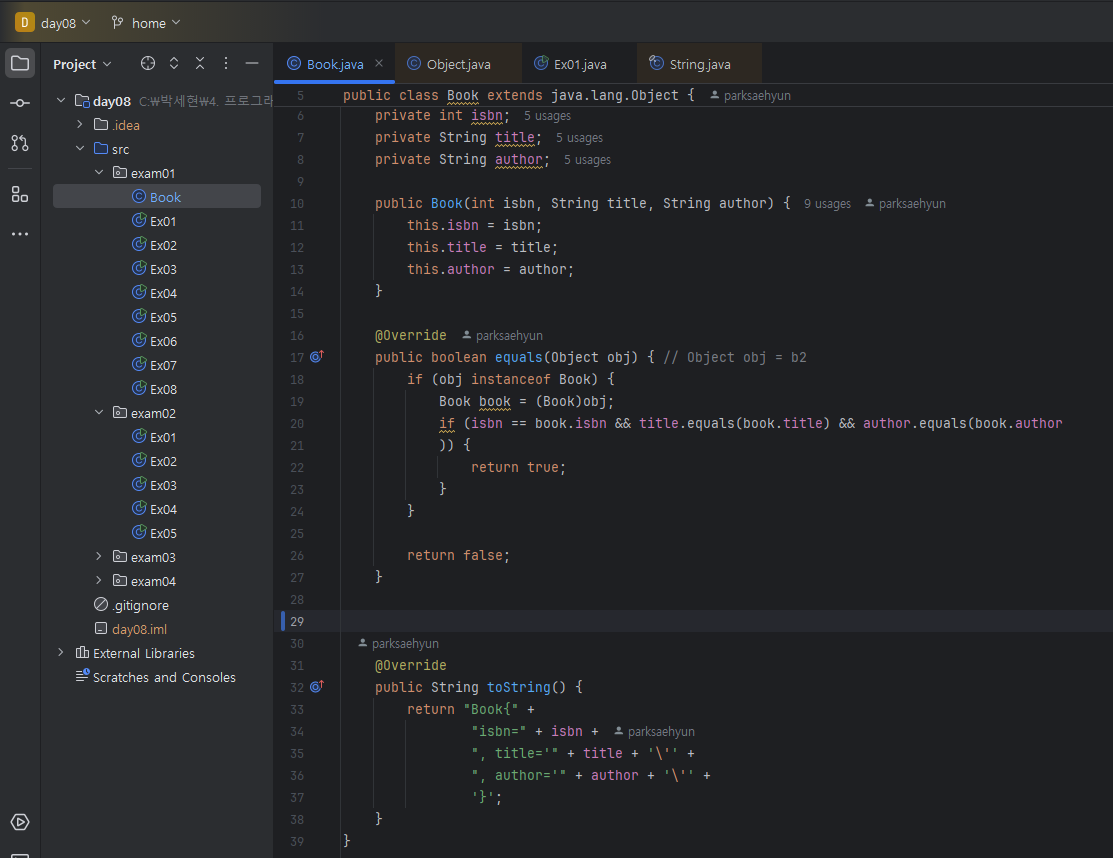Expand External Libraries node
This screenshot has height=858, width=1113.
point(61,653)
